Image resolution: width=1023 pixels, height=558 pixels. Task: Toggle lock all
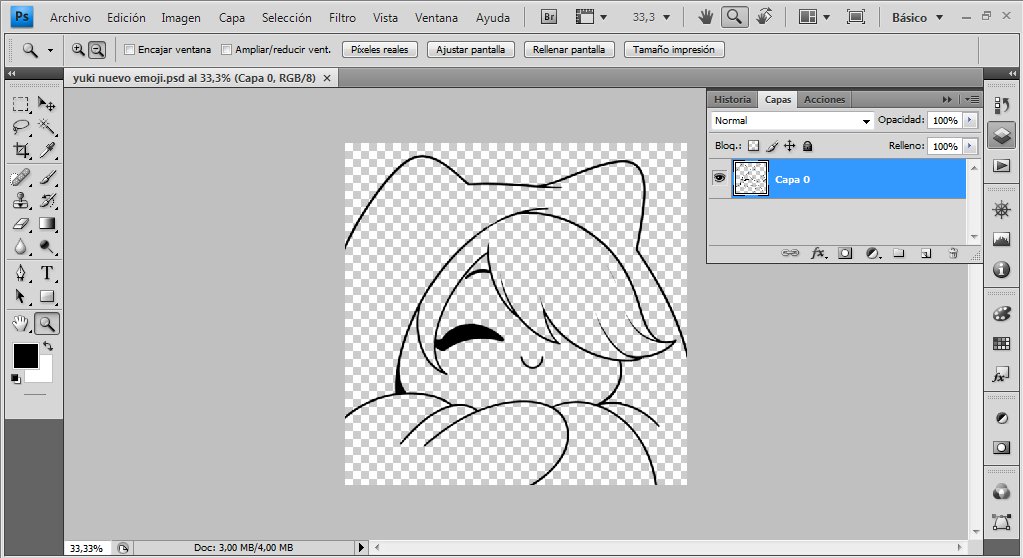click(807, 146)
